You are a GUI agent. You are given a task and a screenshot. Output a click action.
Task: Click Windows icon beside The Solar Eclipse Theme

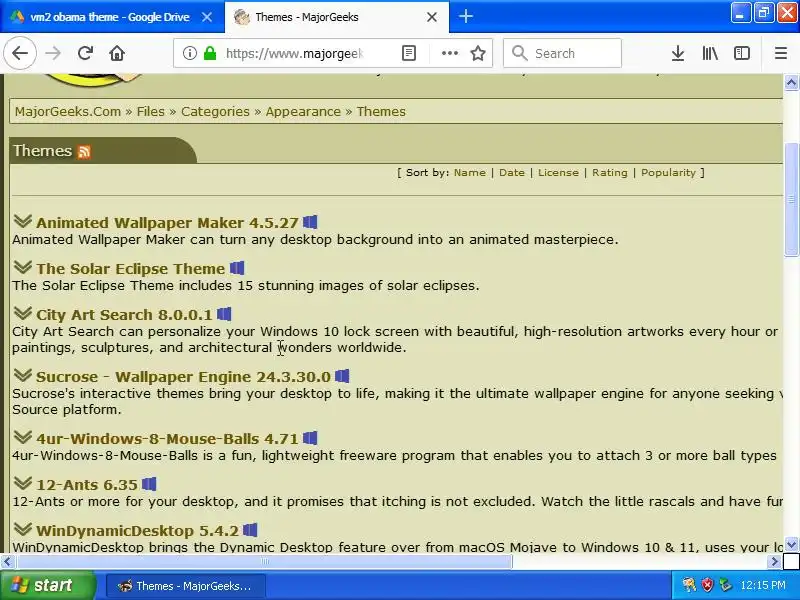click(237, 268)
